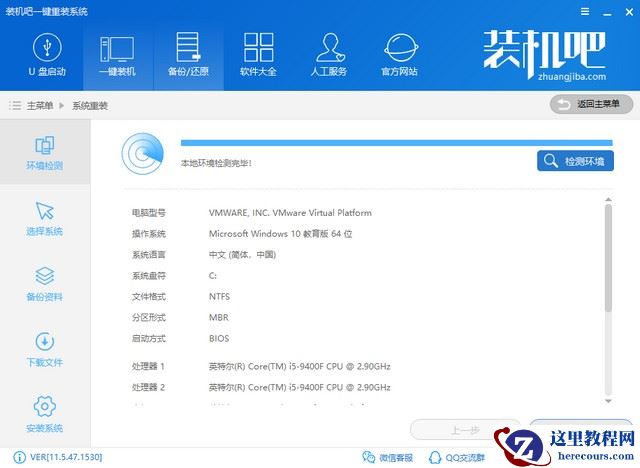Image resolution: width=640 pixels, height=468 pixels.
Task: Click the 文件格式 label
Action: (x=149, y=297)
